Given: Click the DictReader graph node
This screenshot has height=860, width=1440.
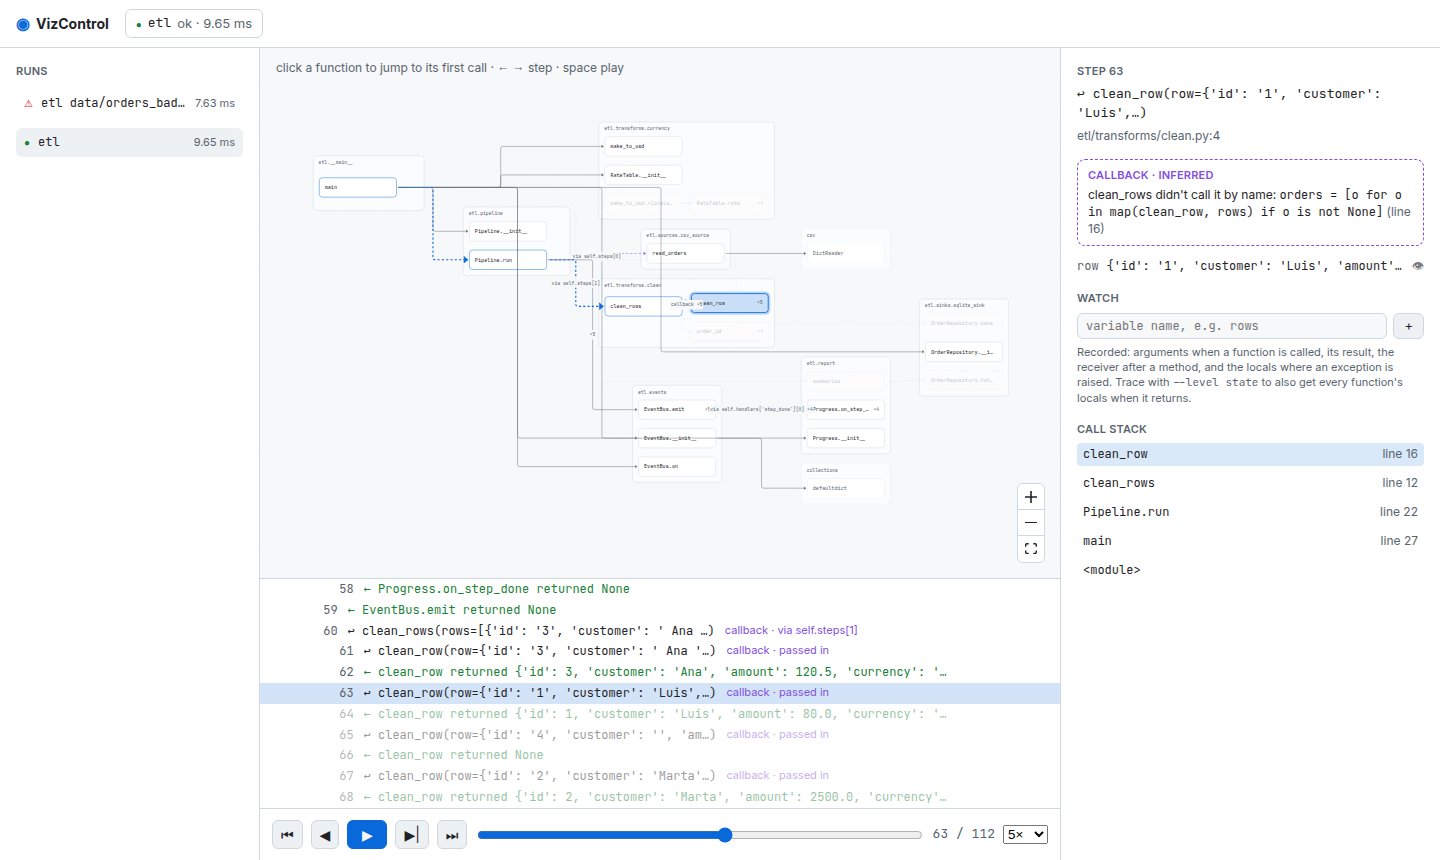Looking at the screenshot, I should [x=846, y=253].
